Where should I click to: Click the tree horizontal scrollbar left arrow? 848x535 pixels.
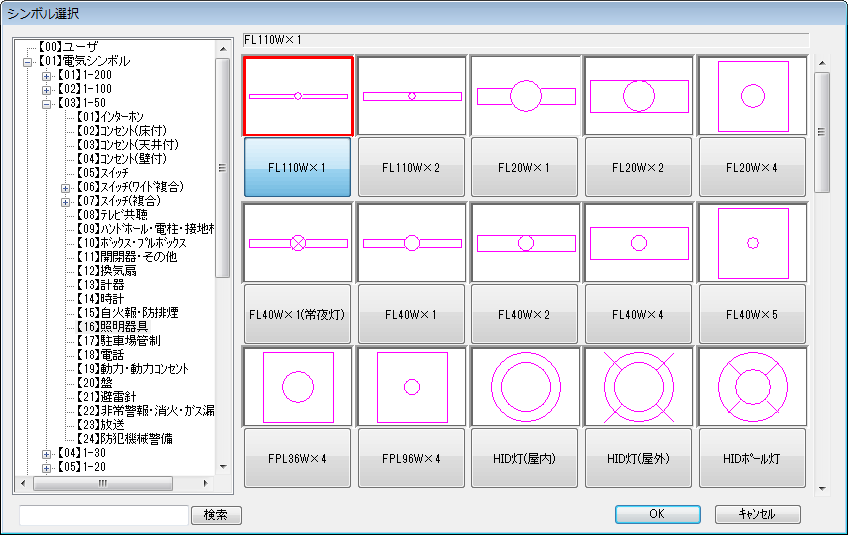23,483
